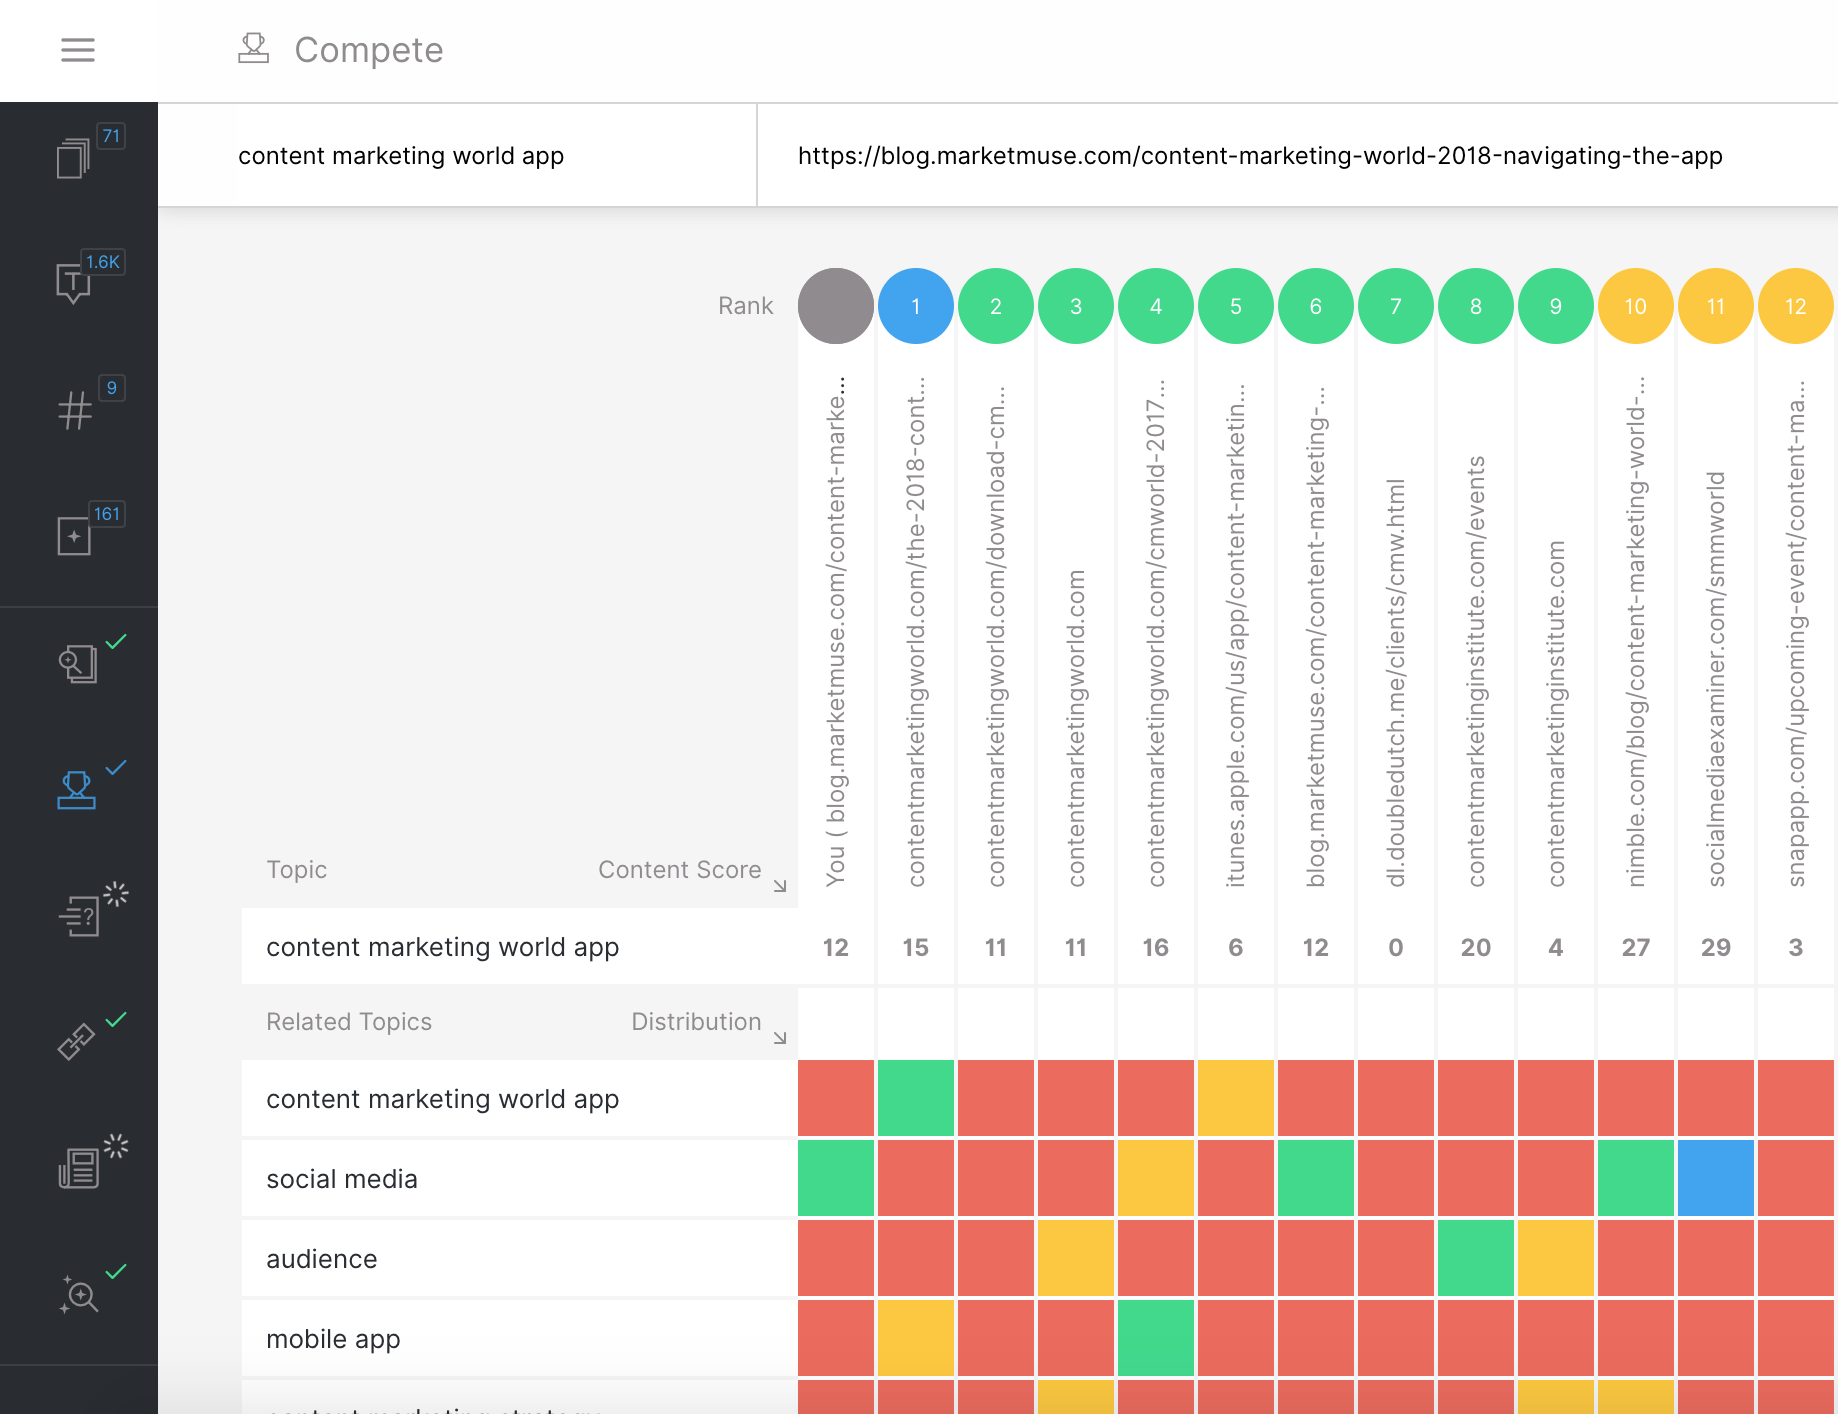Open the hamburger menu
This screenshot has height=1414, width=1838.
(78, 50)
